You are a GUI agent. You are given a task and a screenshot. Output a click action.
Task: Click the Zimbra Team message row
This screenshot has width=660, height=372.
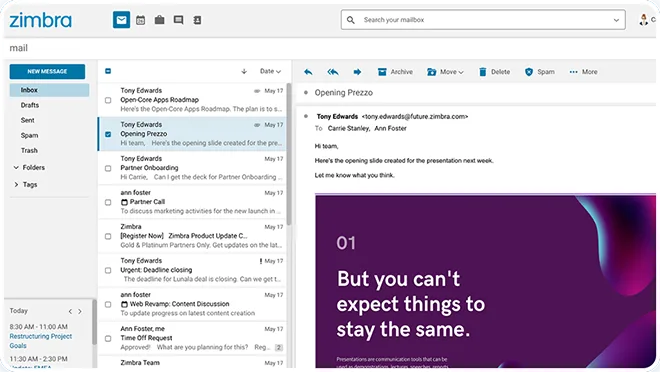coord(192,362)
